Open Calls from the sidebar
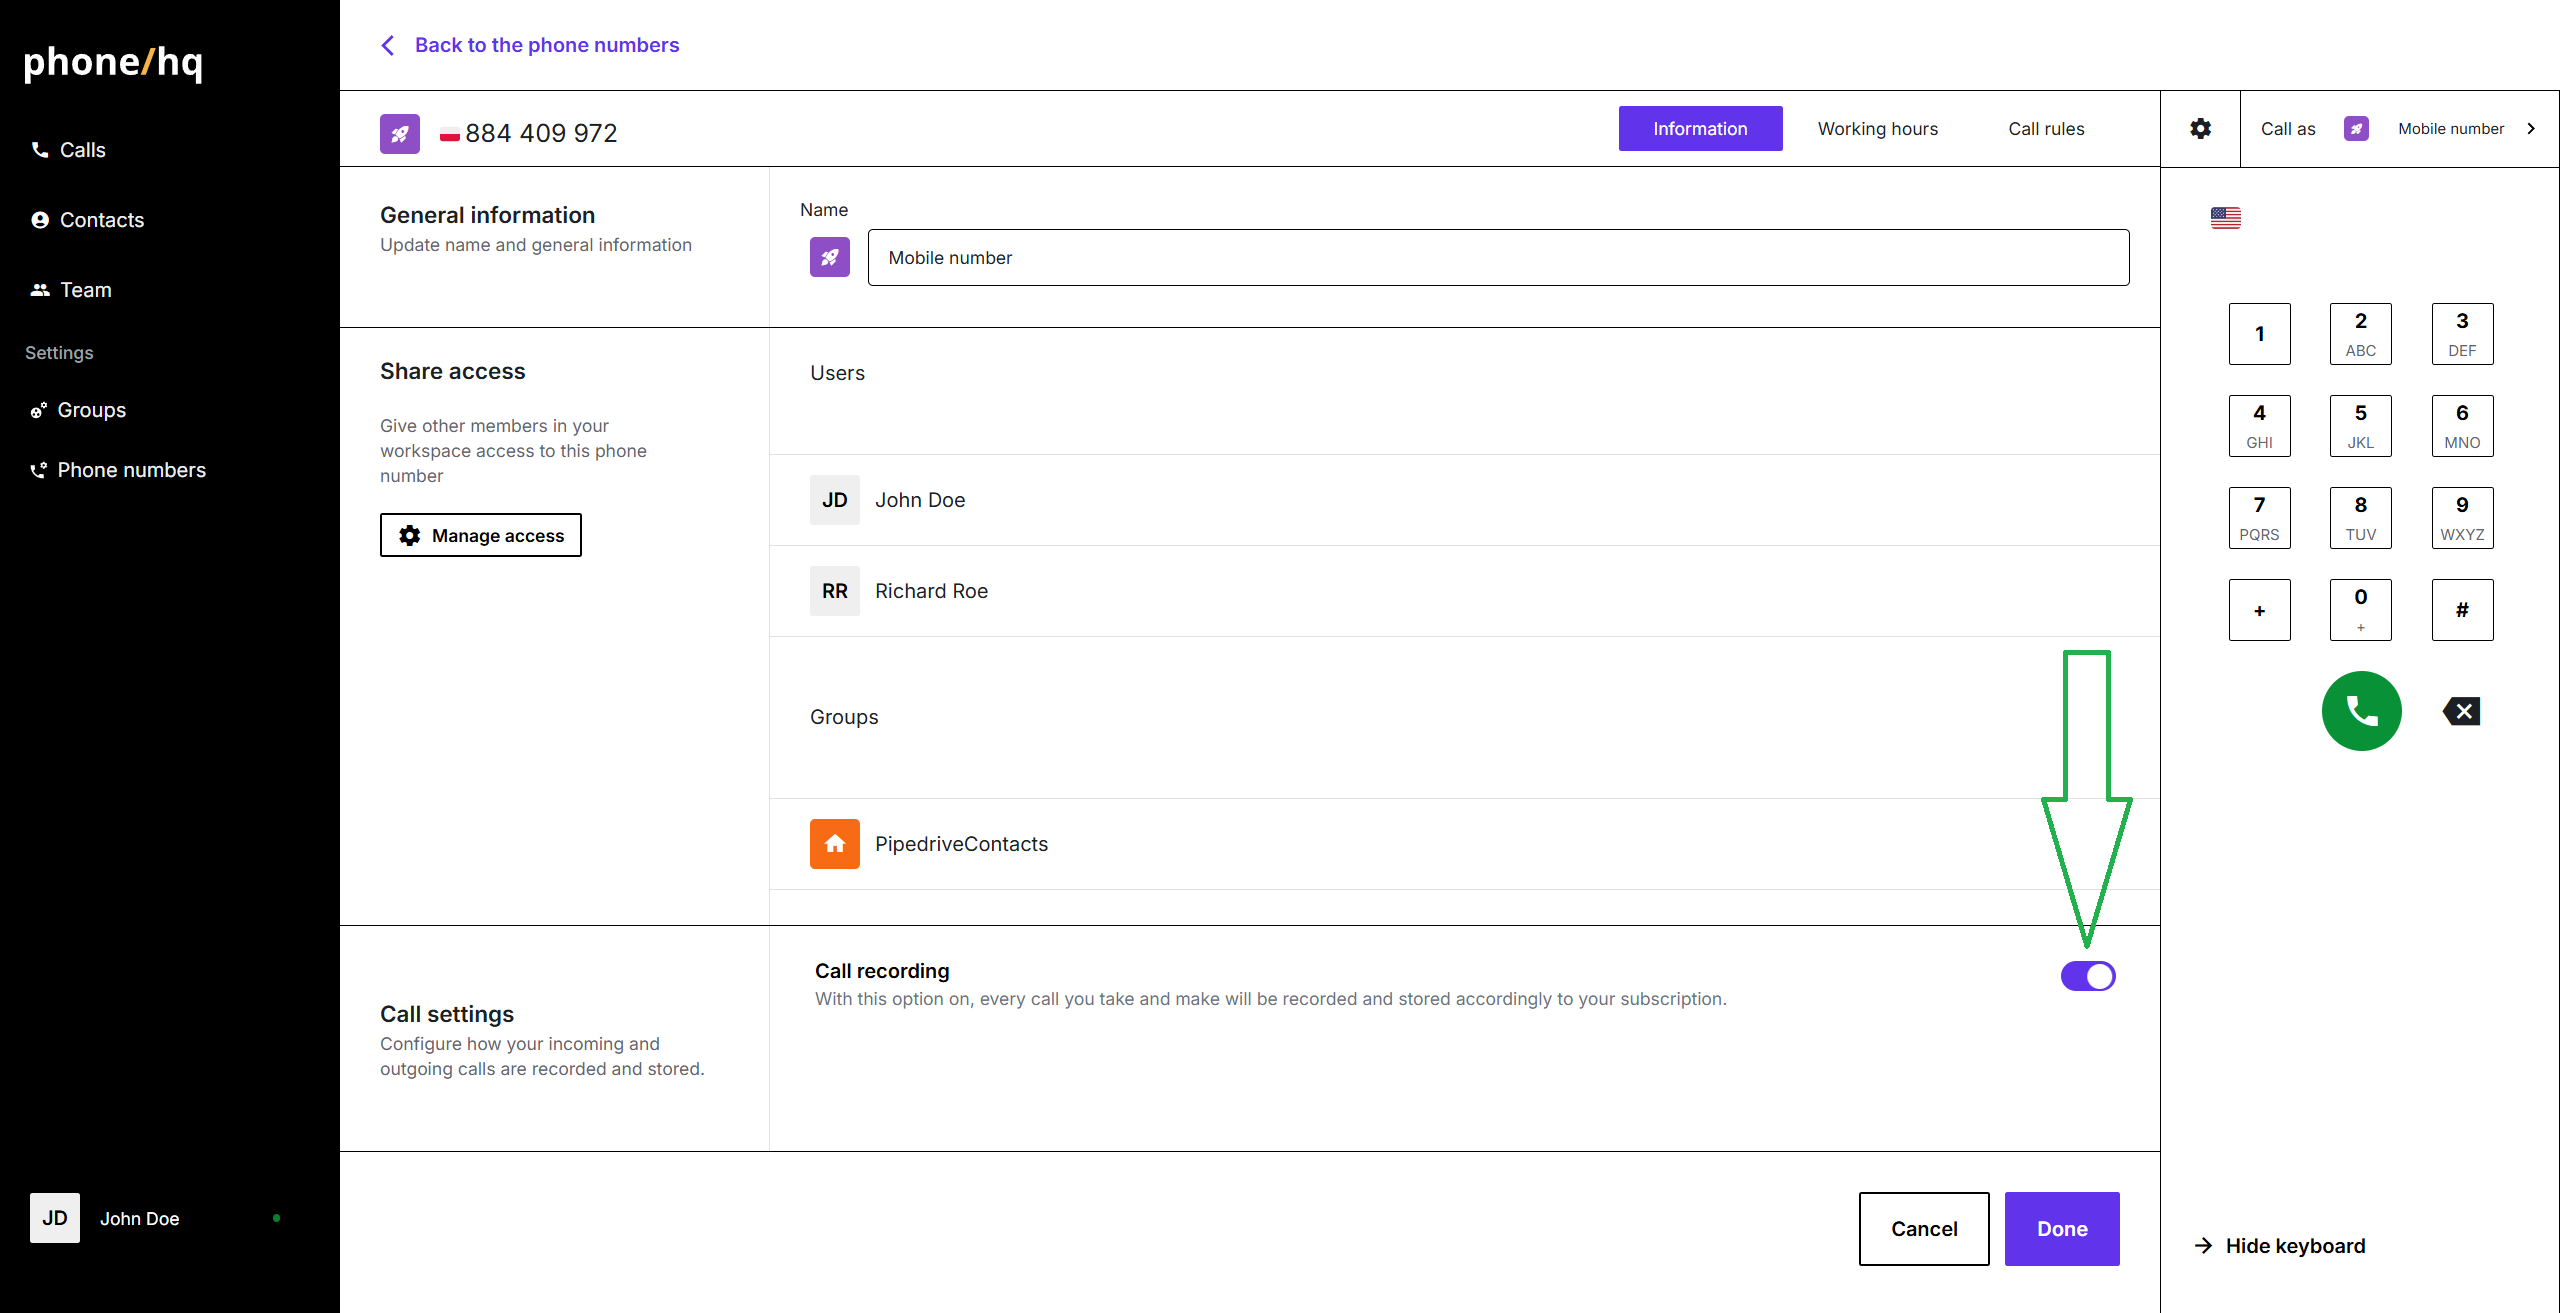2560x1313 pixels. pos(82,150)
